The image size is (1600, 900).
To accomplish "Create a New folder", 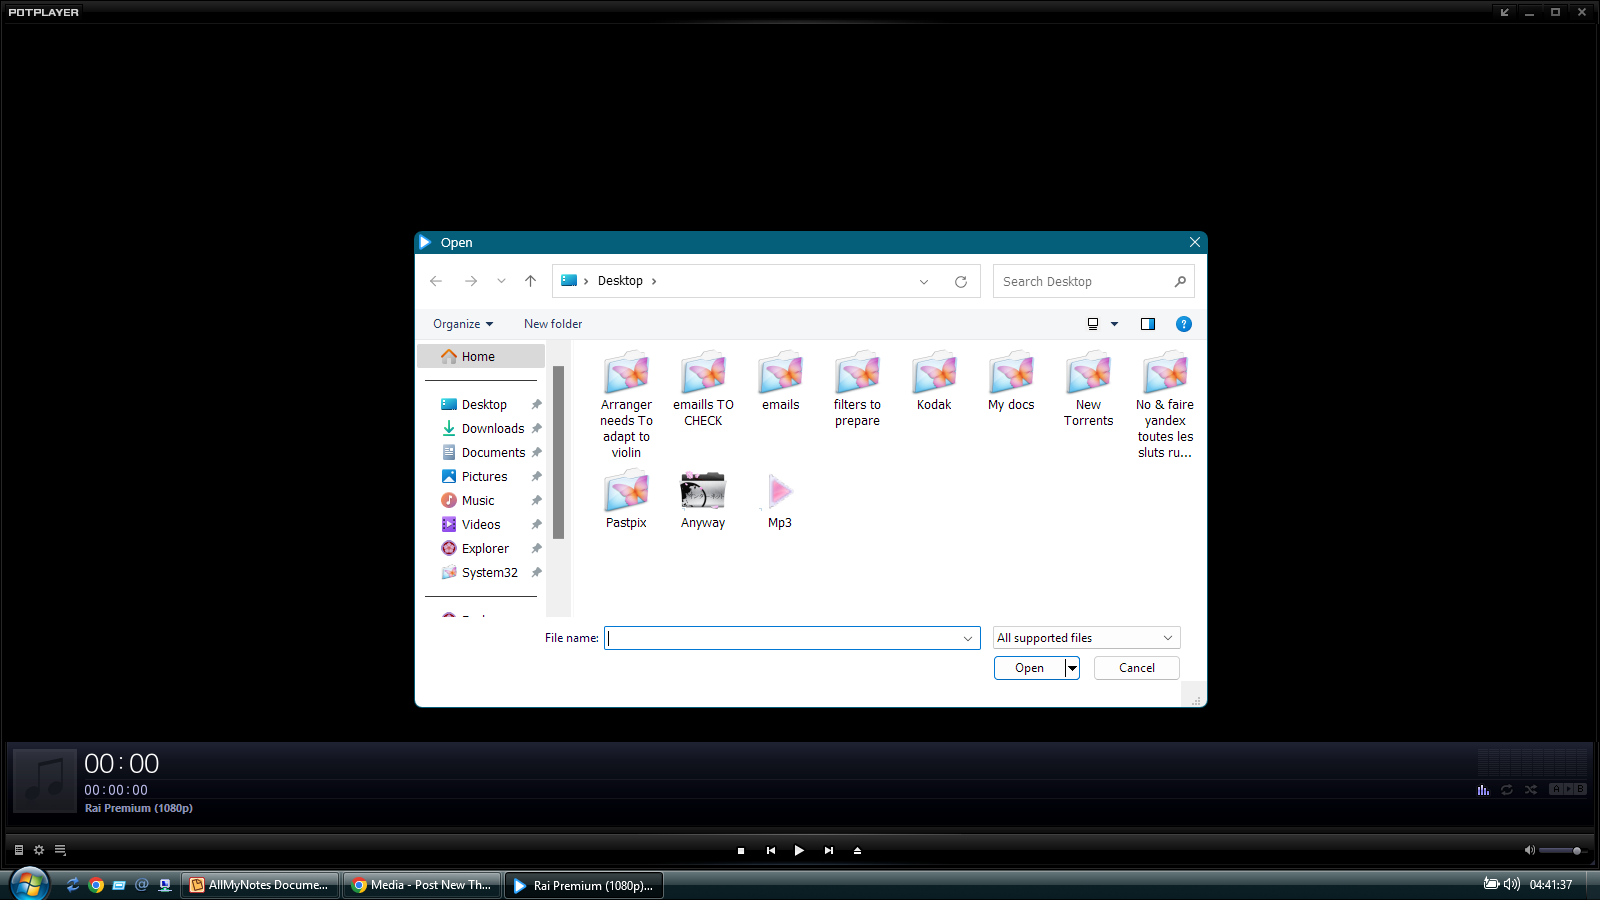I will (x=553, y=324).
